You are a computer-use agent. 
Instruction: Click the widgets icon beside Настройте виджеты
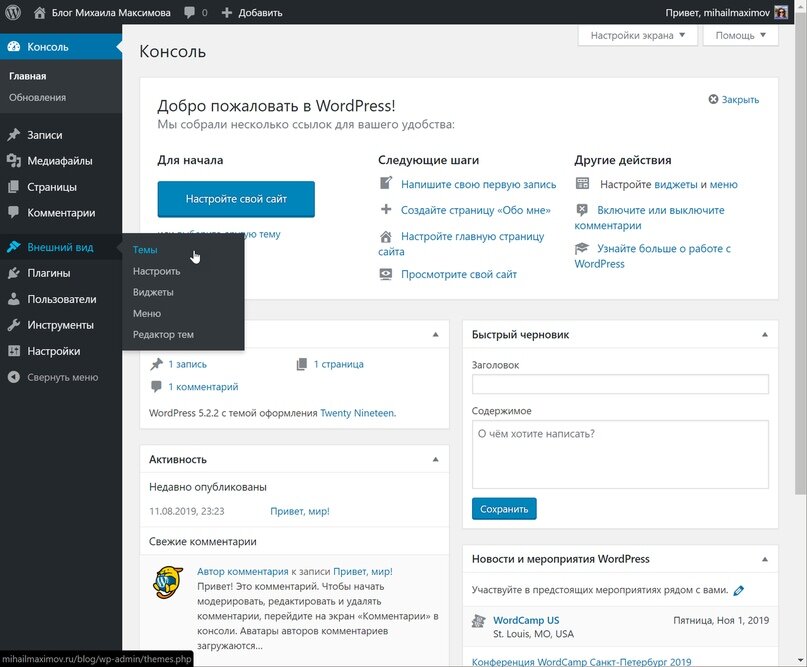[582, 183]
